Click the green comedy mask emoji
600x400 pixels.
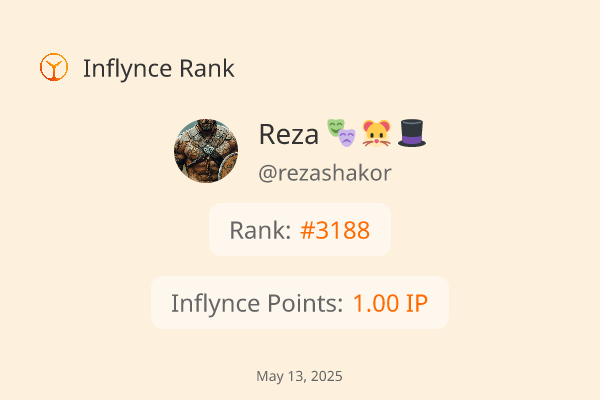pos(336,127)
